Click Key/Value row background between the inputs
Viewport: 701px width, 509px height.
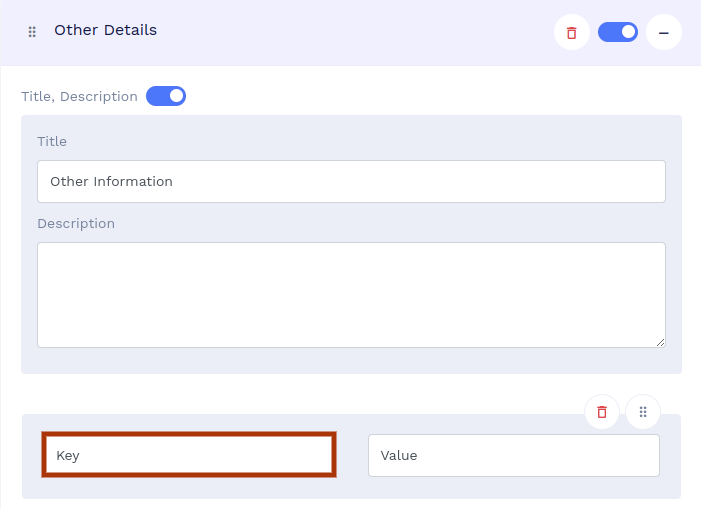pyautogui.click(x=352, y=455)
